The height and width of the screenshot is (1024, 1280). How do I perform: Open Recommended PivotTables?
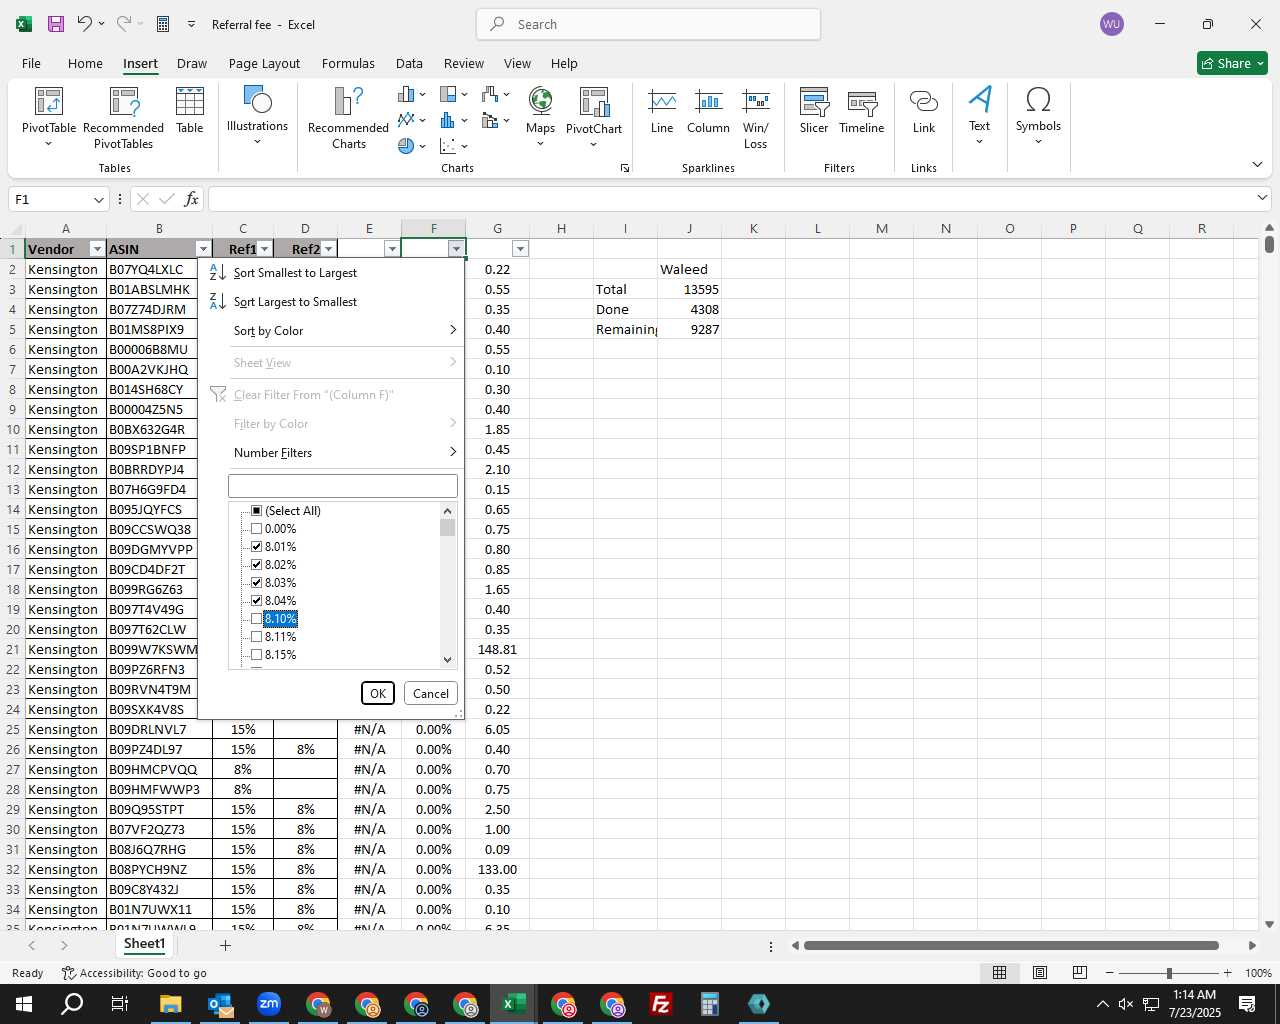point(123,118)
